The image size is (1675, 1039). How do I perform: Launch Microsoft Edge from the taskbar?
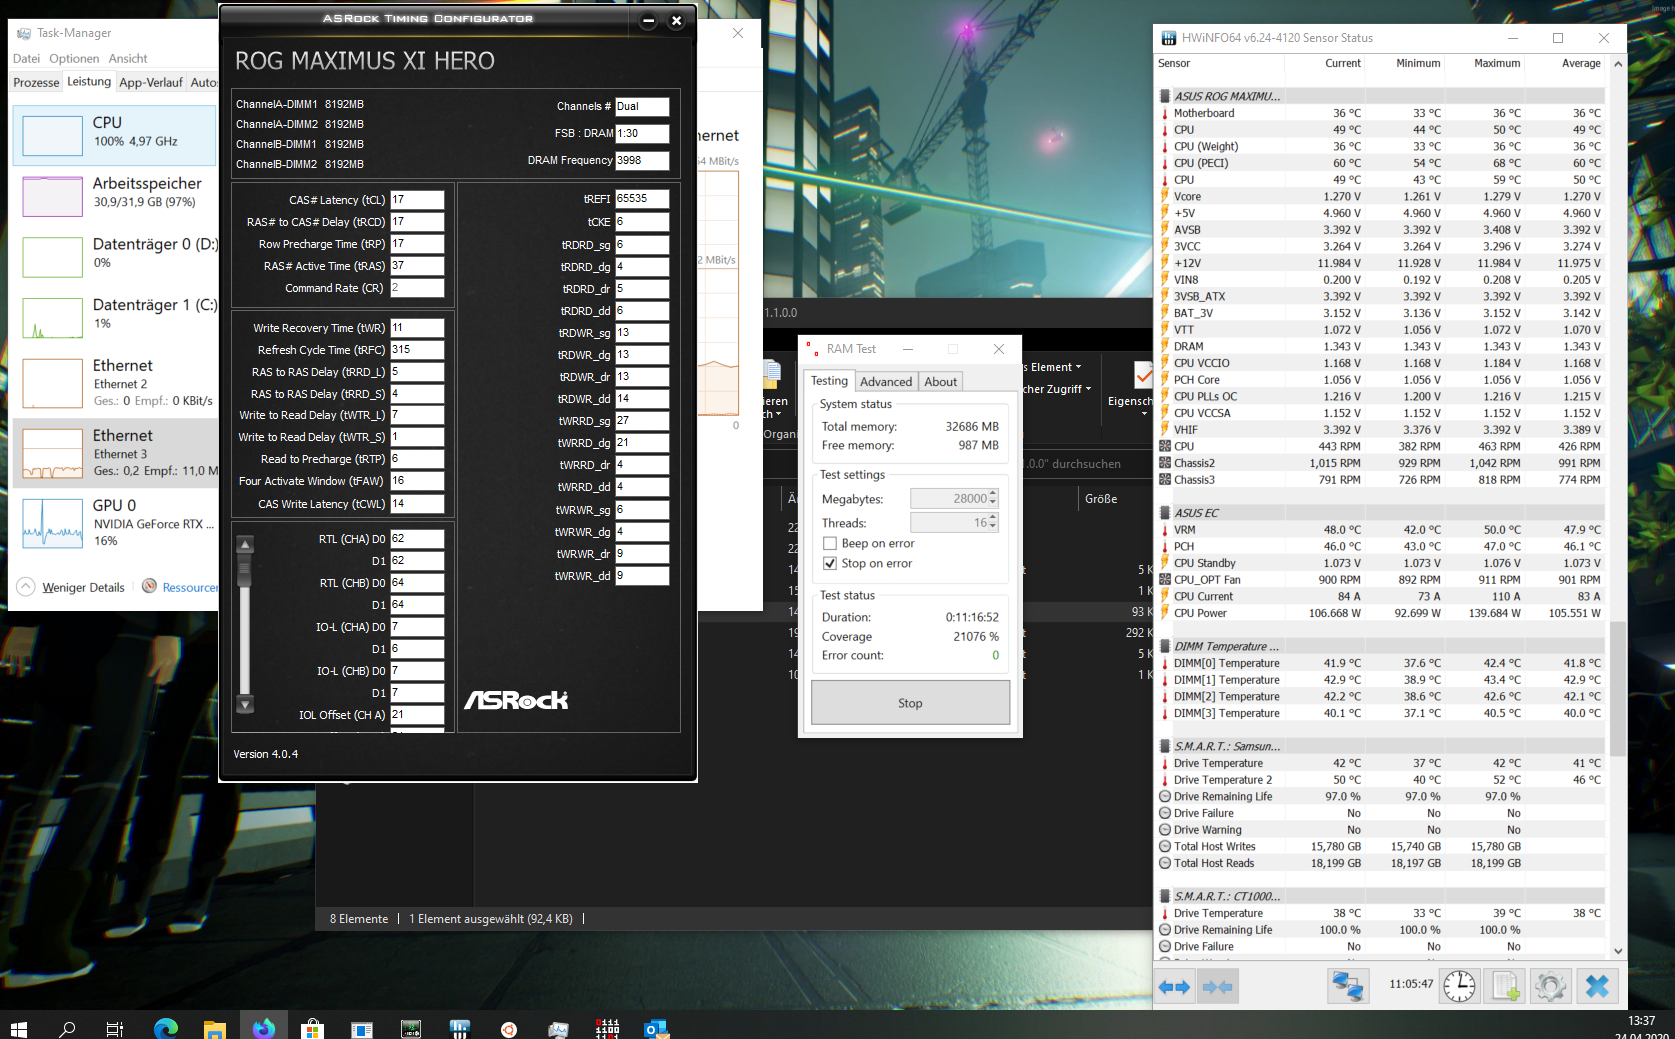(x=166, y=1028)
